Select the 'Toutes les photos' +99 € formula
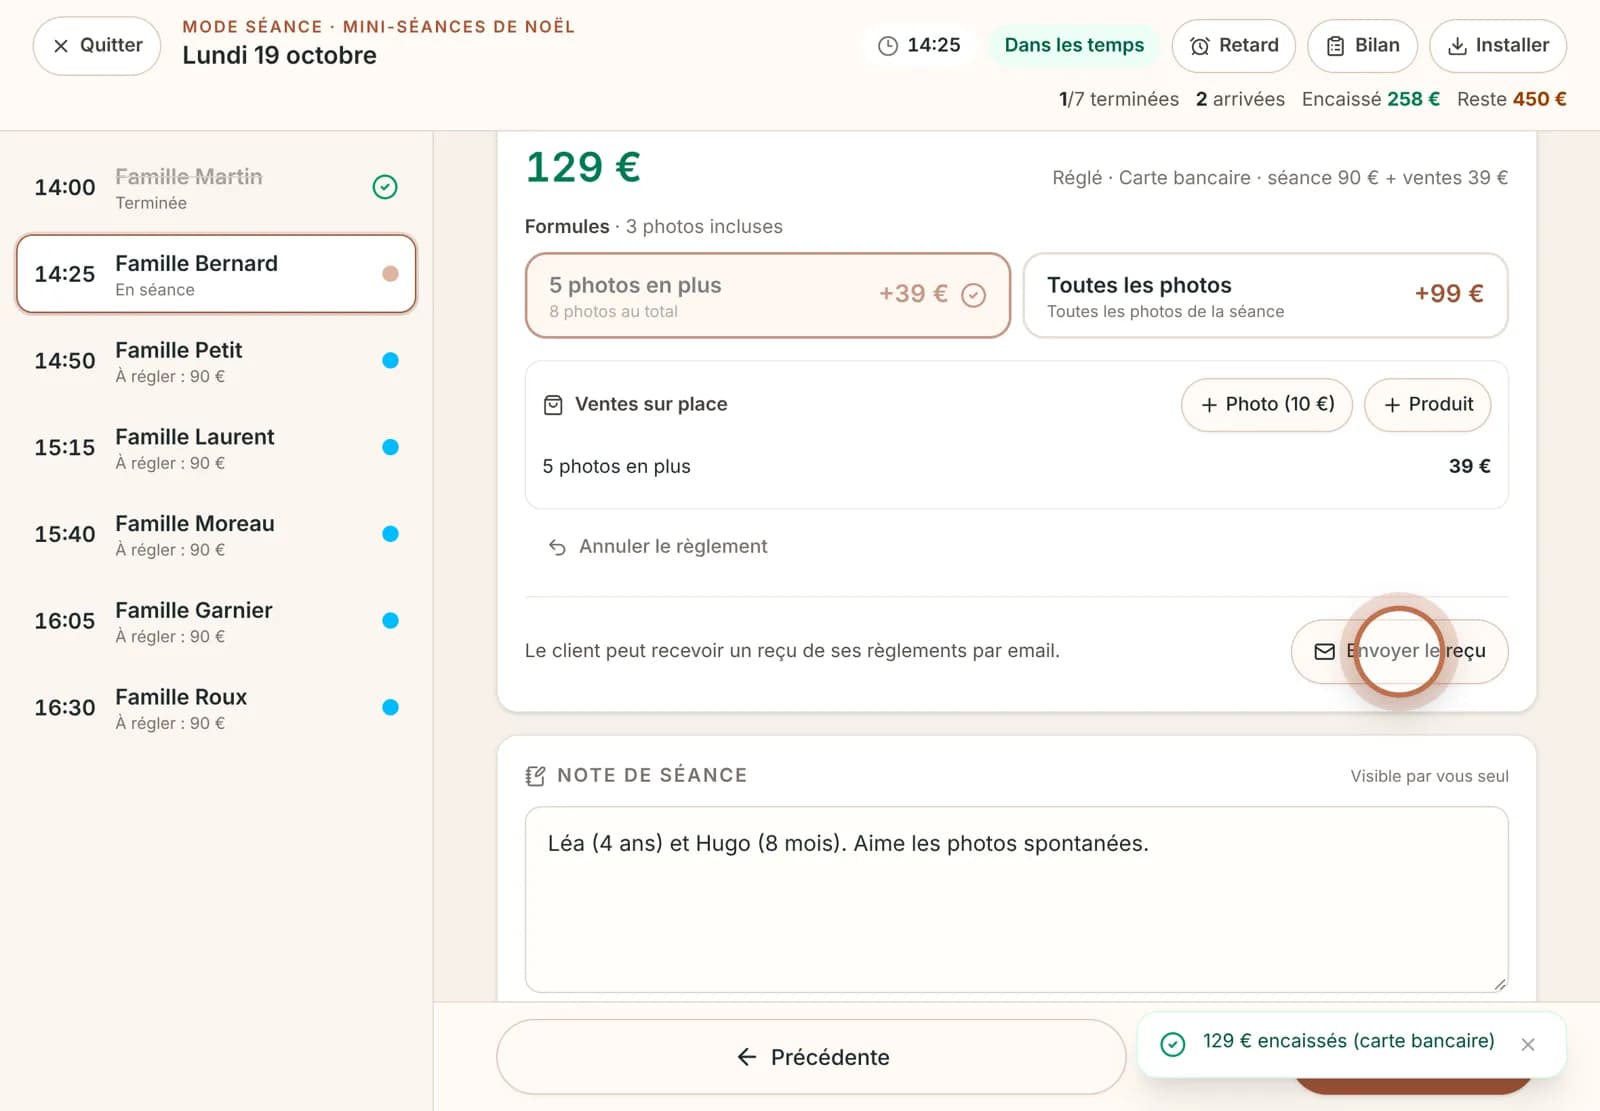This screenshot has width=1600, height=1111. [1265, 296]
